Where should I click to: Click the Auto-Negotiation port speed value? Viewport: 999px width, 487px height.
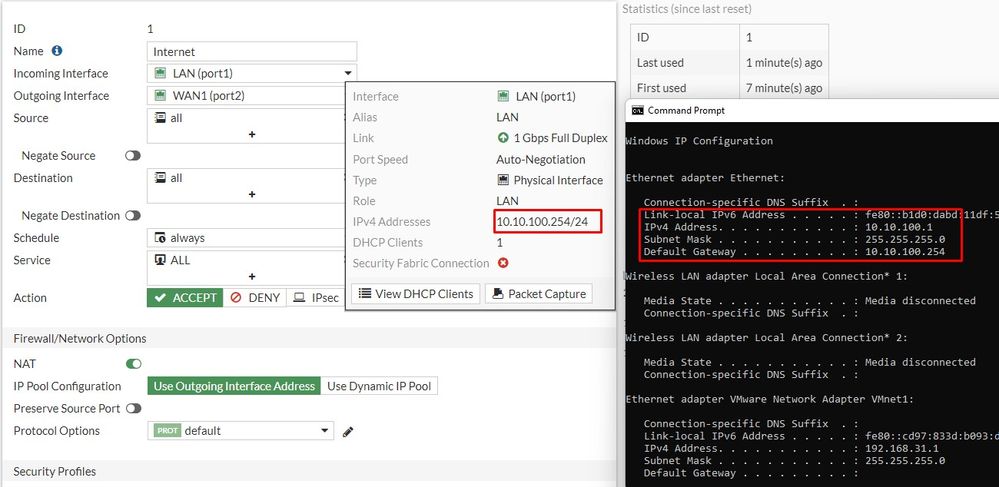541,159
